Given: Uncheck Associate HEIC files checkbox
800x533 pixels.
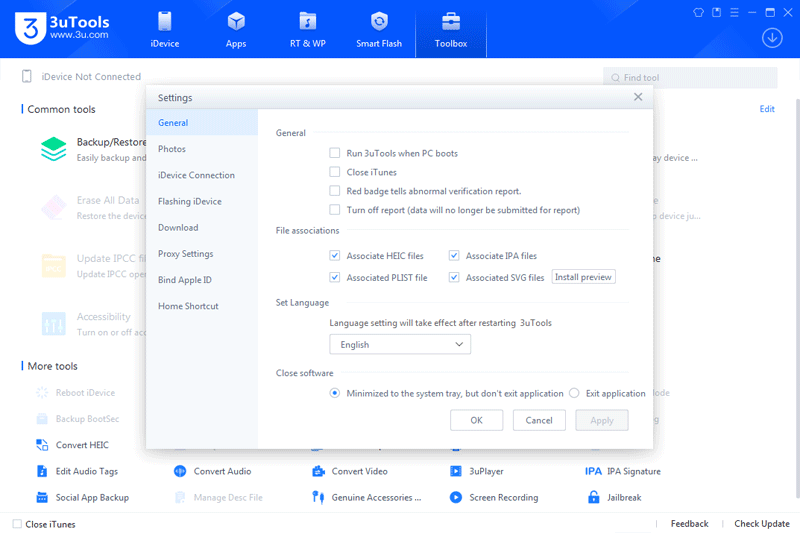Looking at the screenshot, I should click(335, 256).
